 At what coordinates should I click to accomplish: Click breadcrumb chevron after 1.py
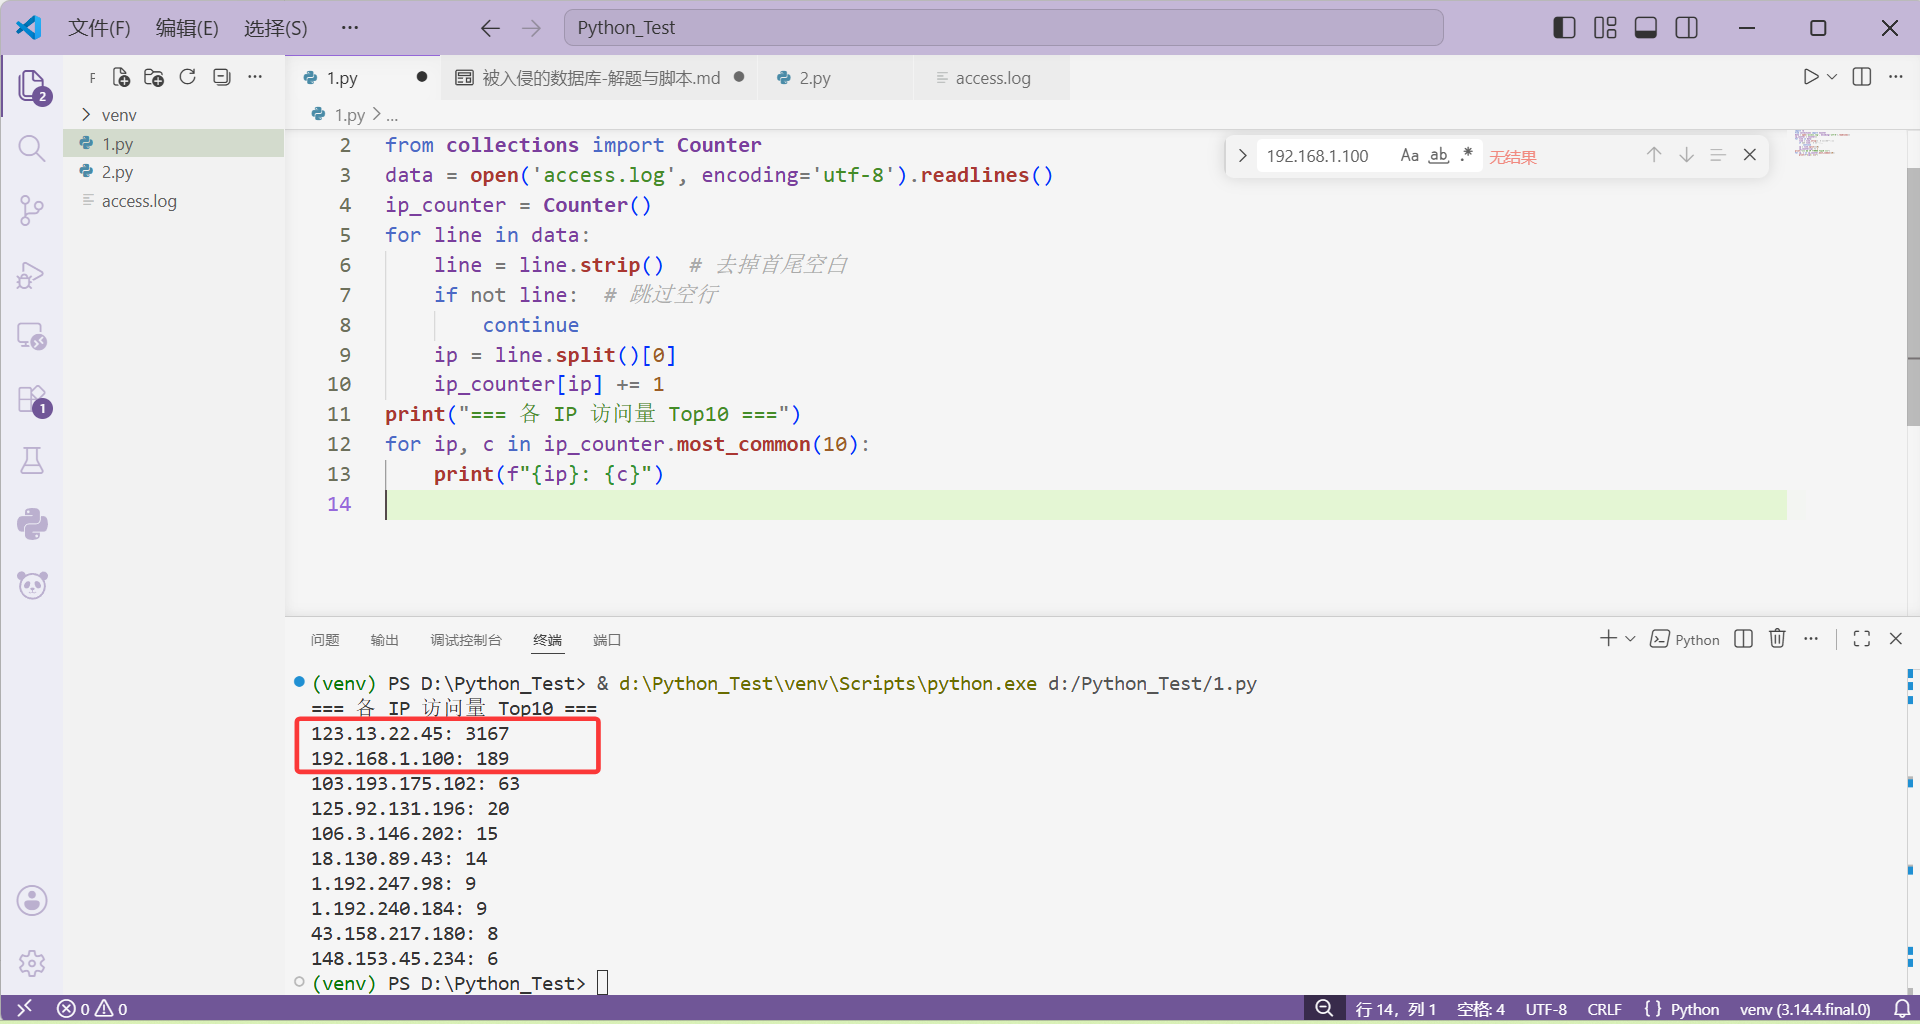tap(376, 115)
